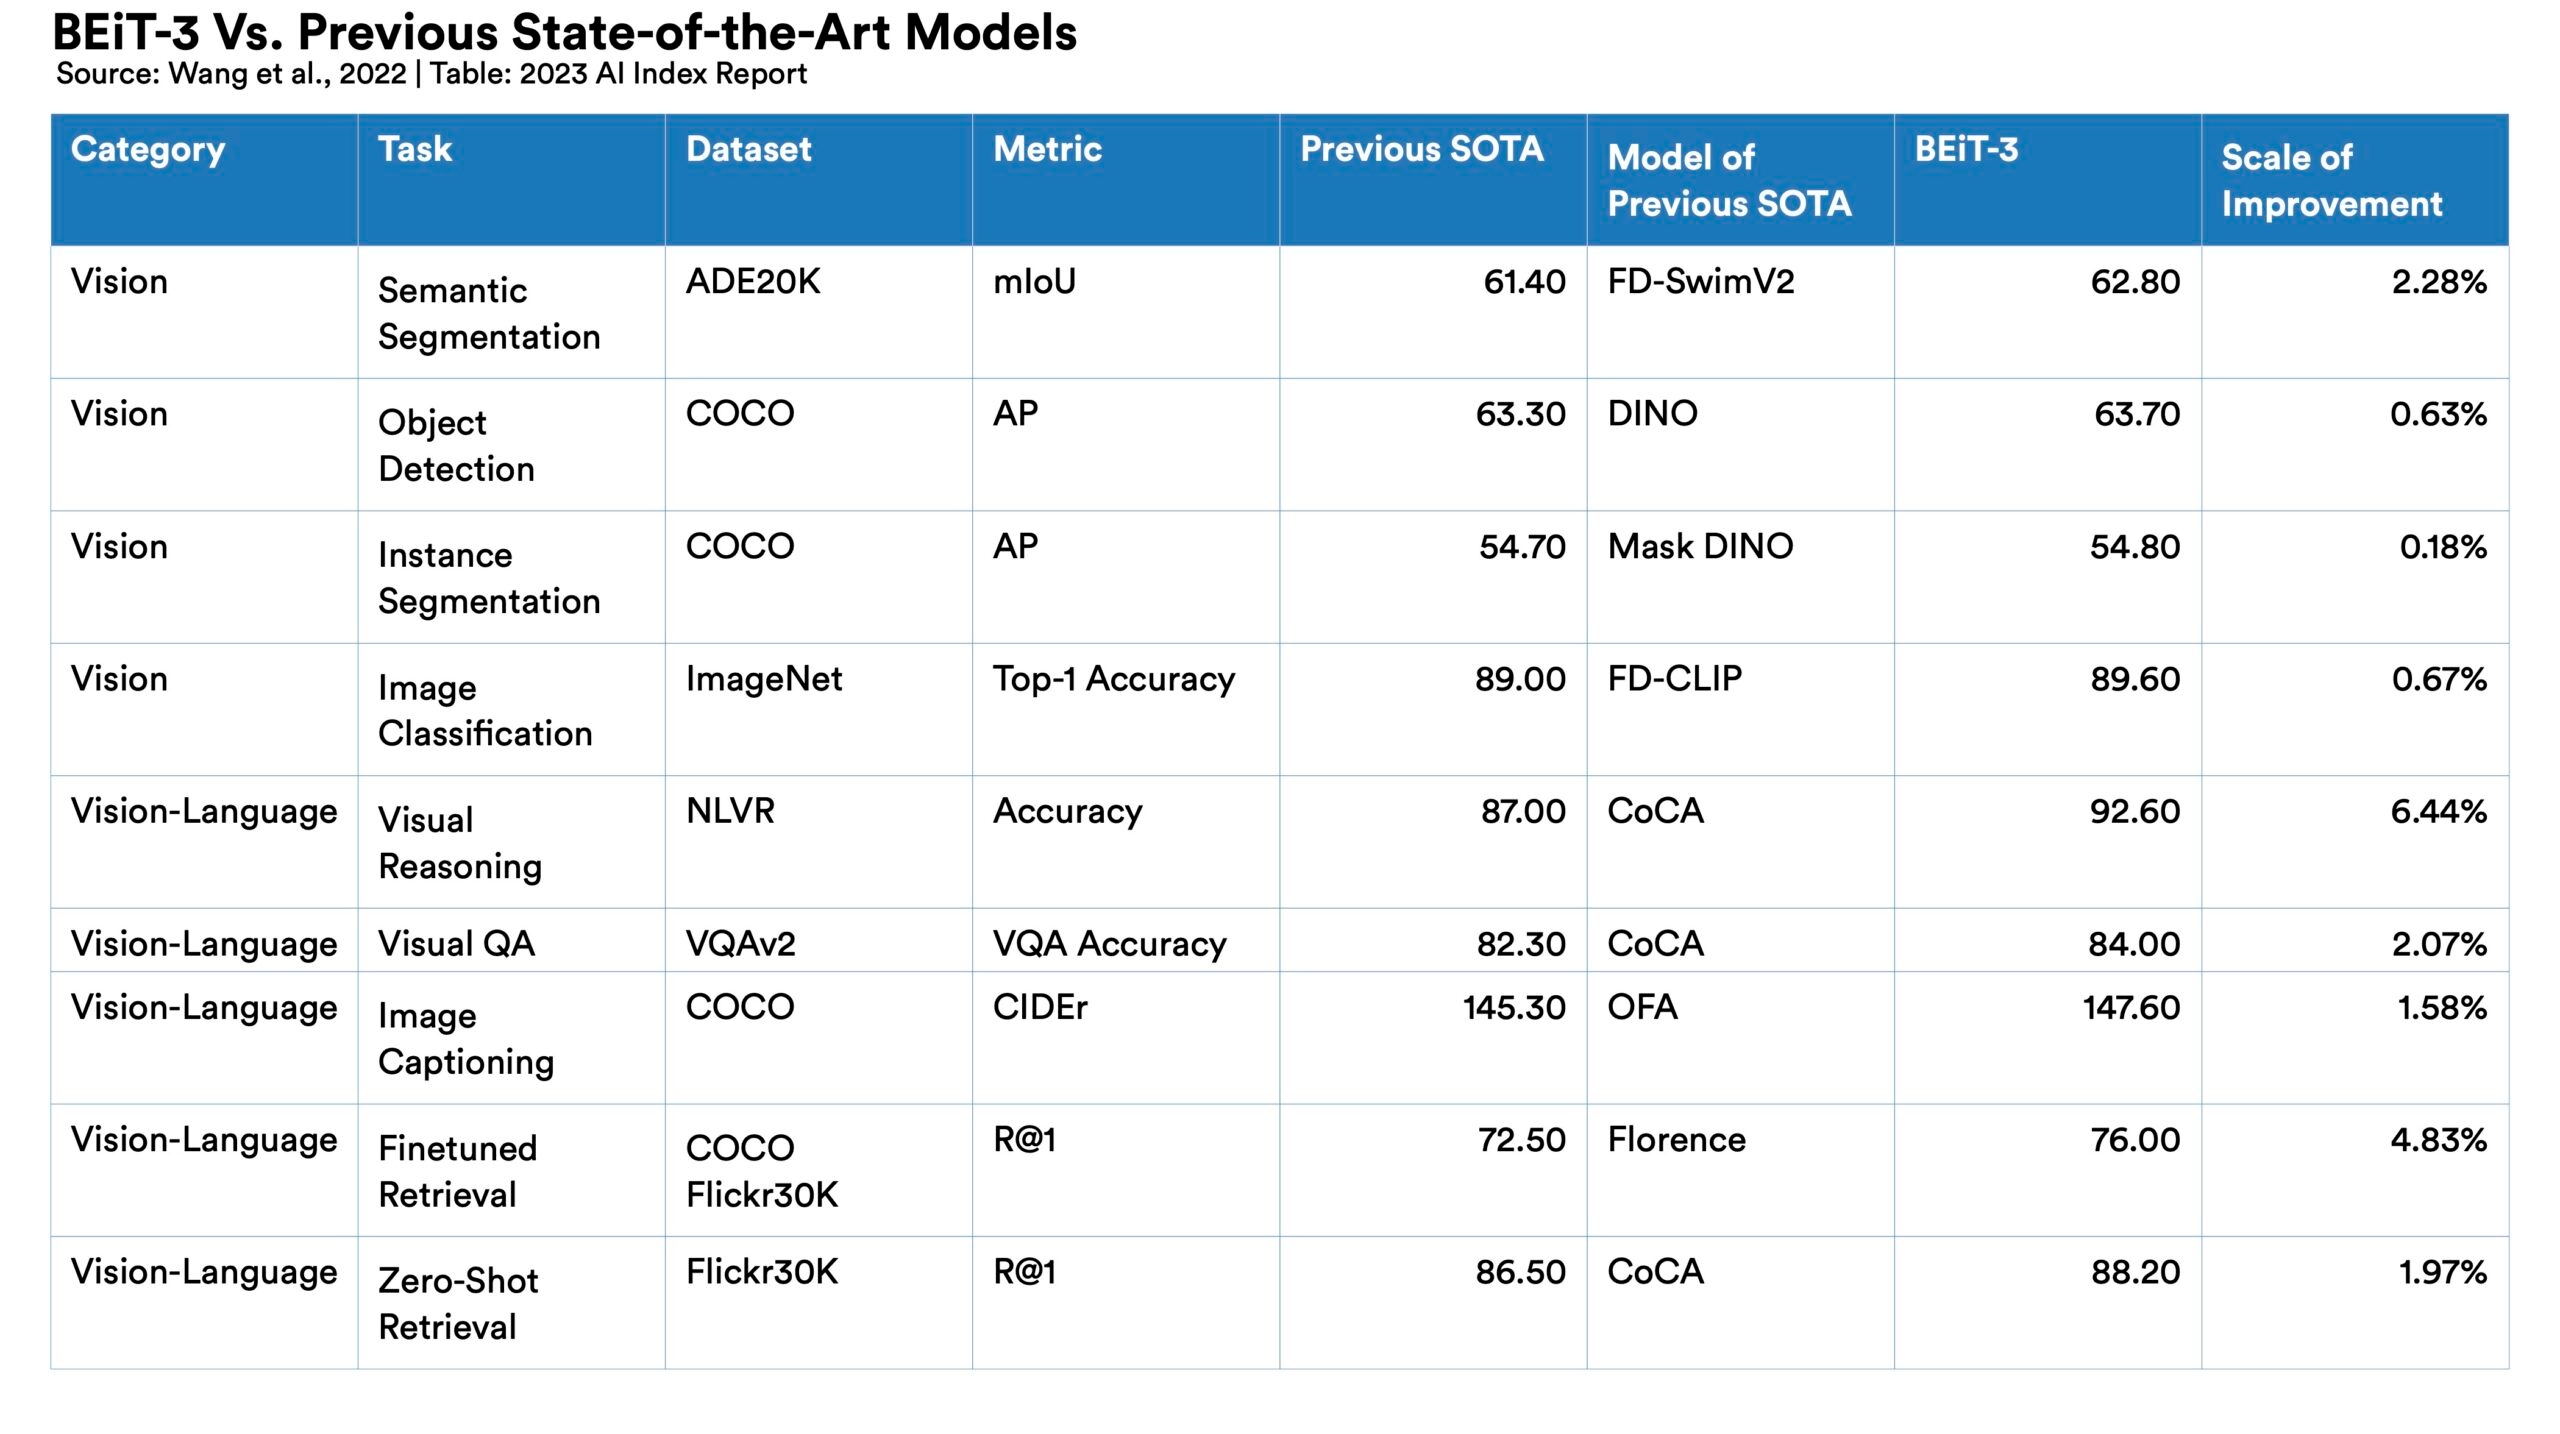Click the "BEiT-3" column header
The image size is (2560, 1434).
coord(1966,150)
